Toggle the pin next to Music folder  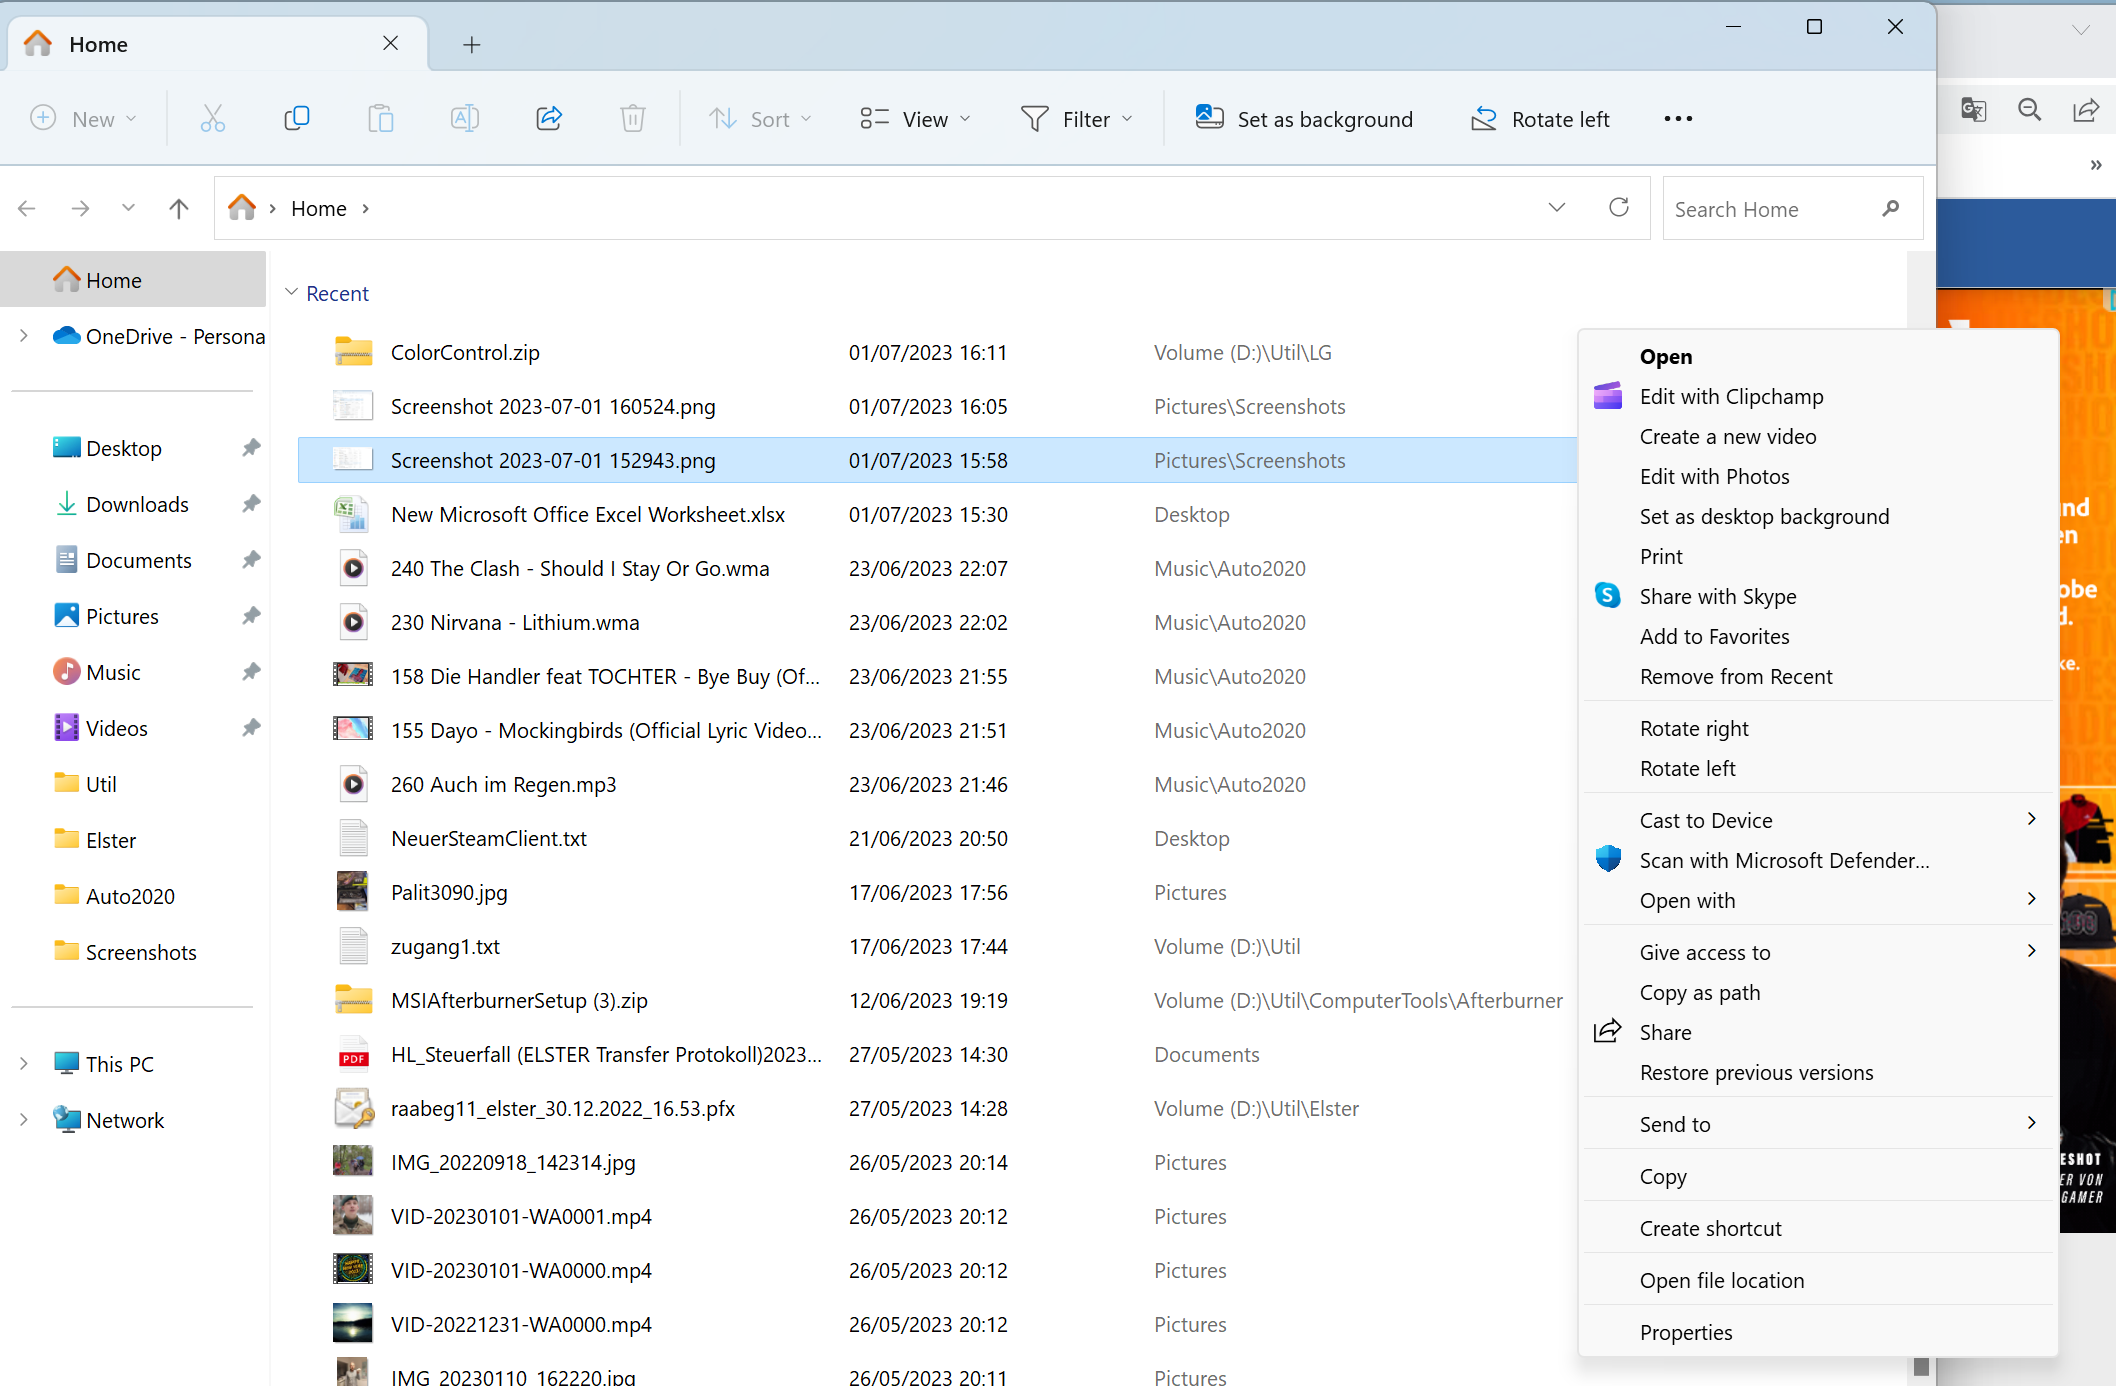(x=251, y=672)
